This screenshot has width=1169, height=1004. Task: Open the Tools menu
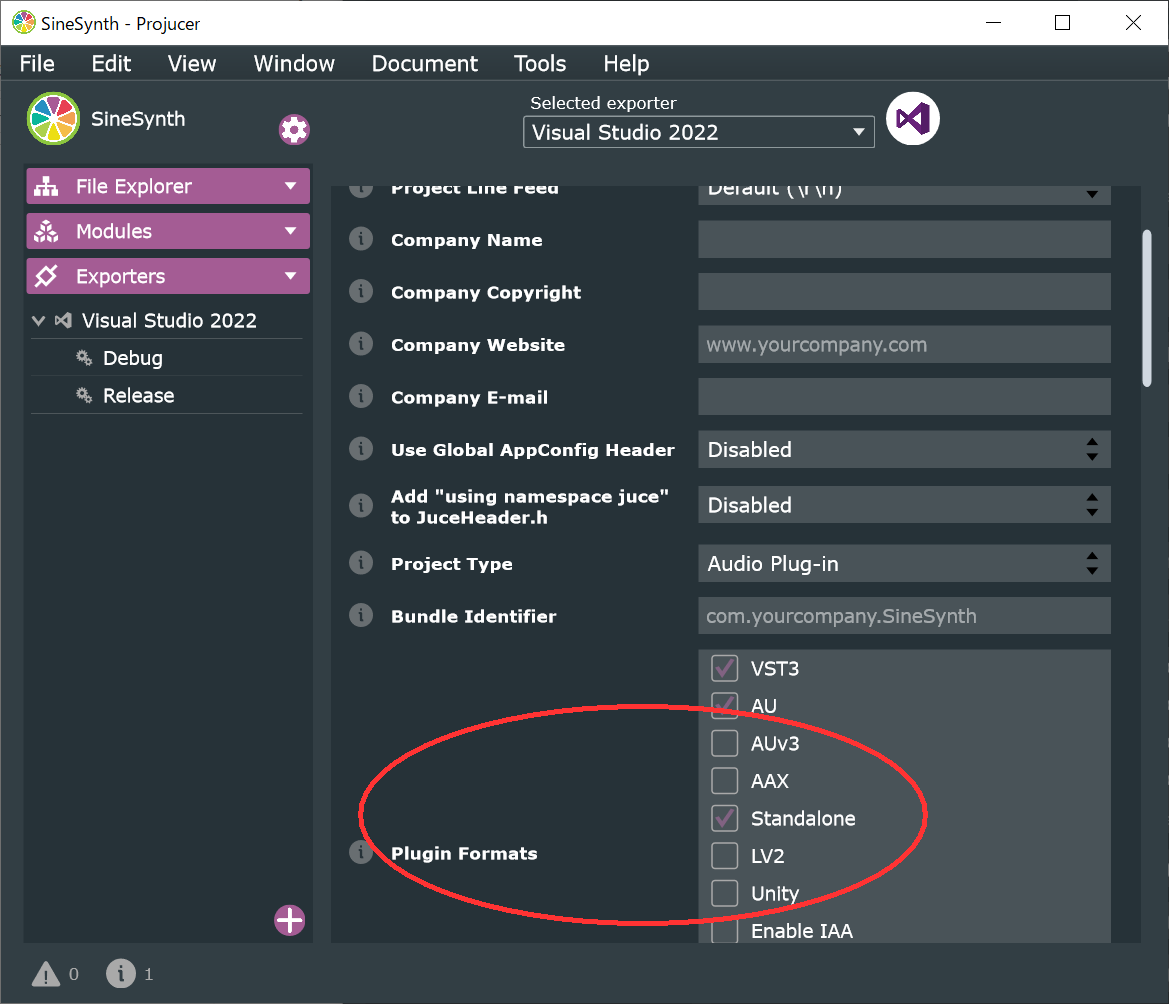540,63
